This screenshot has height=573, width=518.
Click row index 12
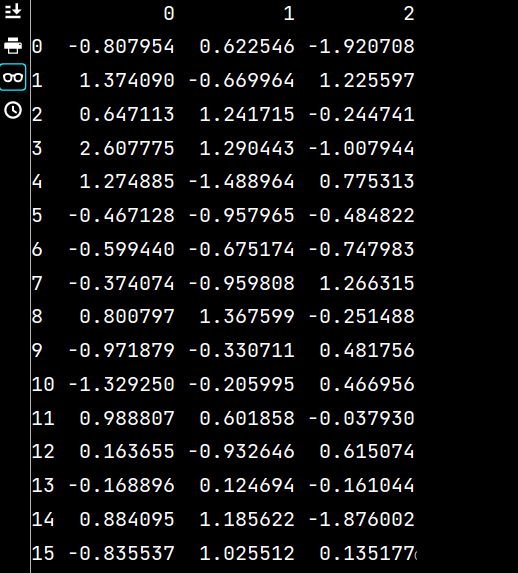click(43, 452)
